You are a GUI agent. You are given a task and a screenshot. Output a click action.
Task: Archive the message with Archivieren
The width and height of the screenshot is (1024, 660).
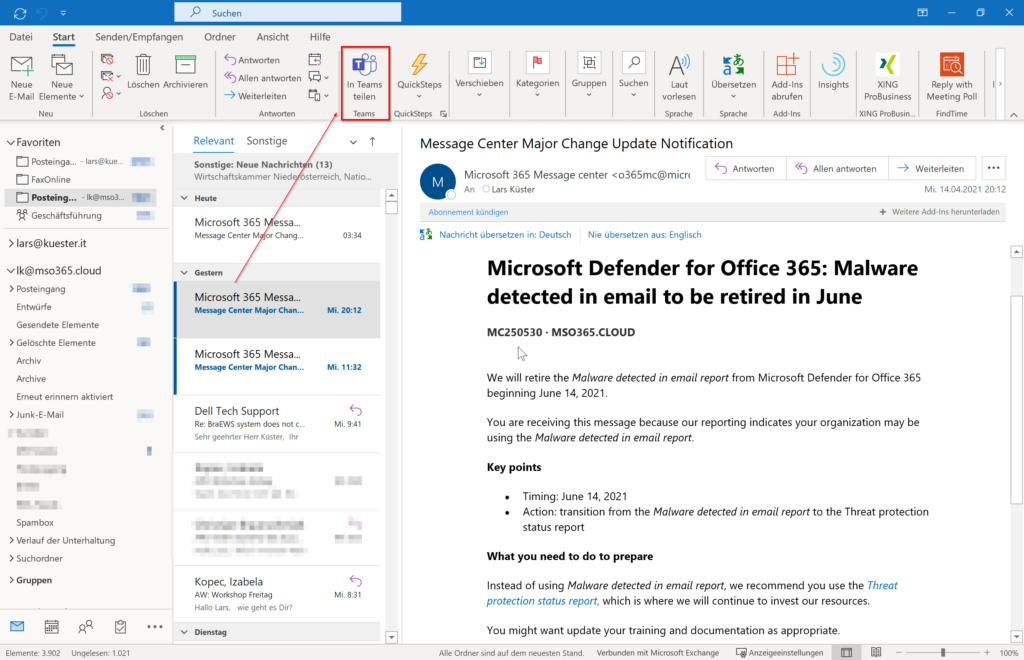point(185,72)
